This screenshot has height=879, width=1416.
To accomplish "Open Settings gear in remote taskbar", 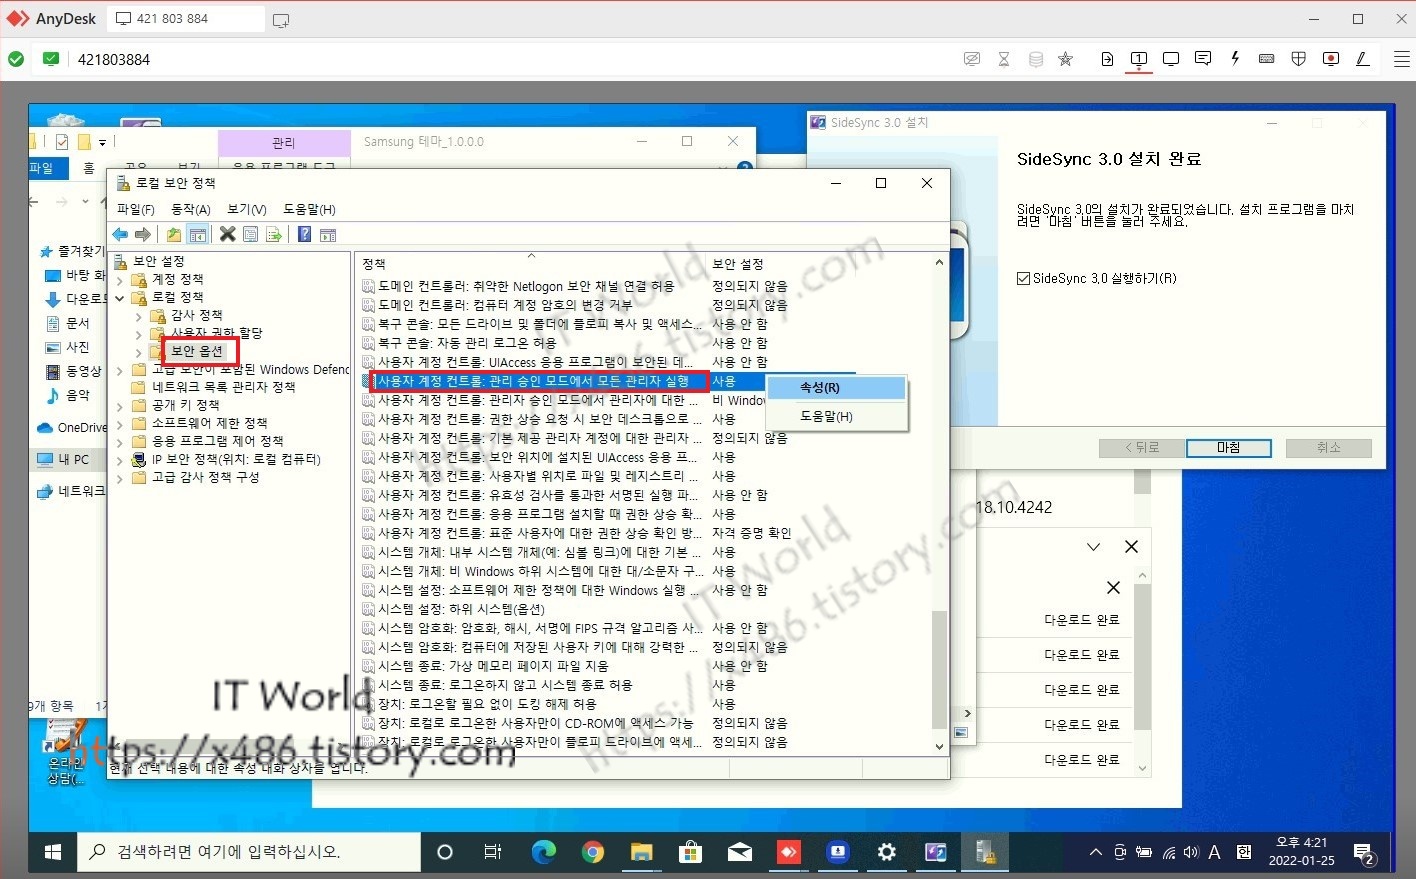I will pos(886,852).
